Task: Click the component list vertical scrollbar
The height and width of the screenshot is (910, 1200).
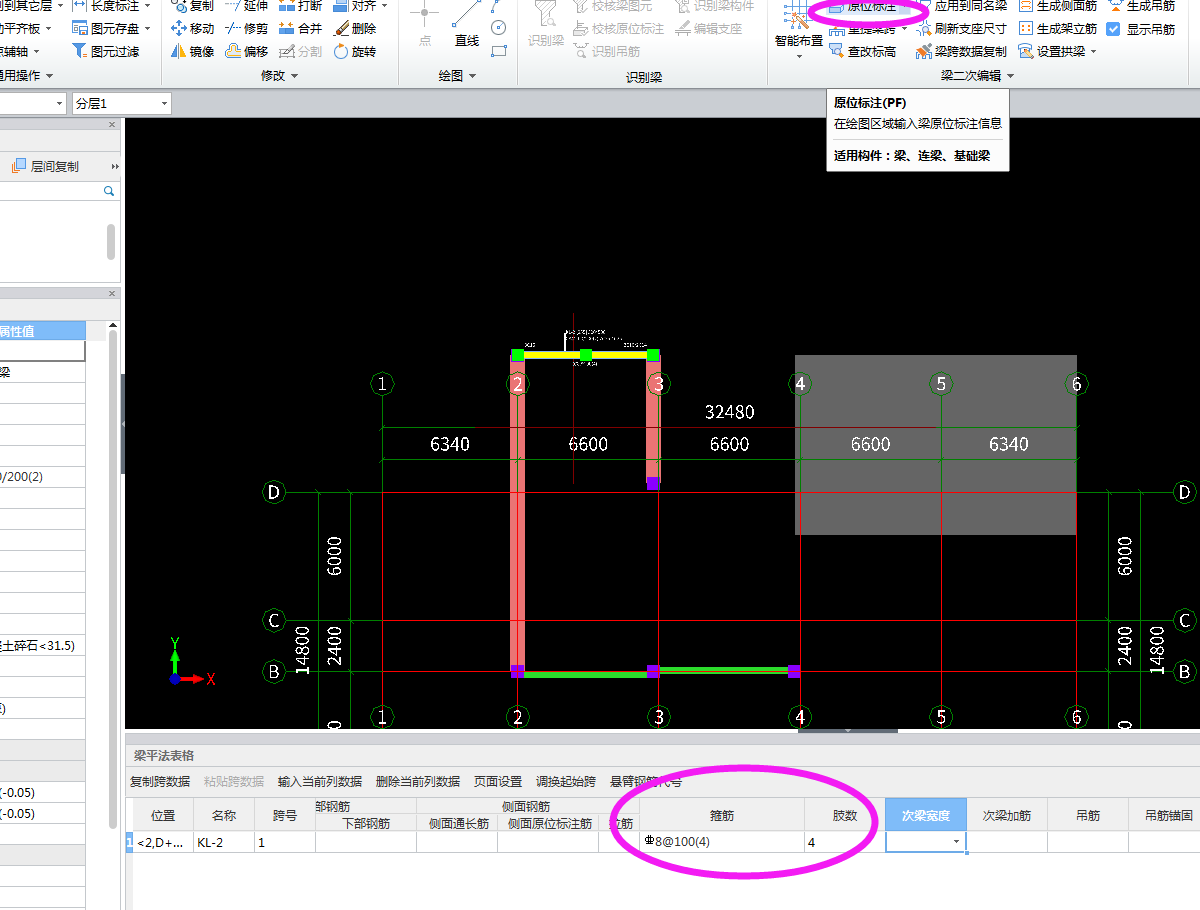Action: pyautogui.click(x=111, y=242)
